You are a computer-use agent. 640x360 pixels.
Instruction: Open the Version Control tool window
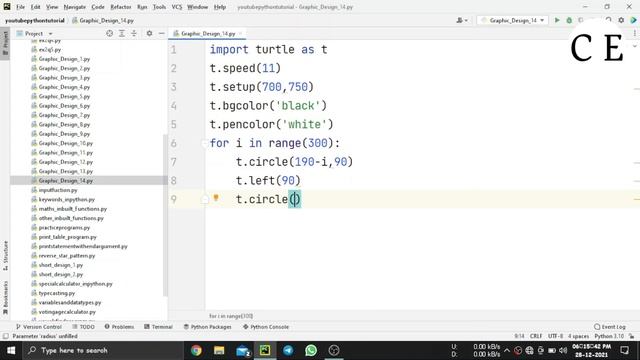[39, 327]
